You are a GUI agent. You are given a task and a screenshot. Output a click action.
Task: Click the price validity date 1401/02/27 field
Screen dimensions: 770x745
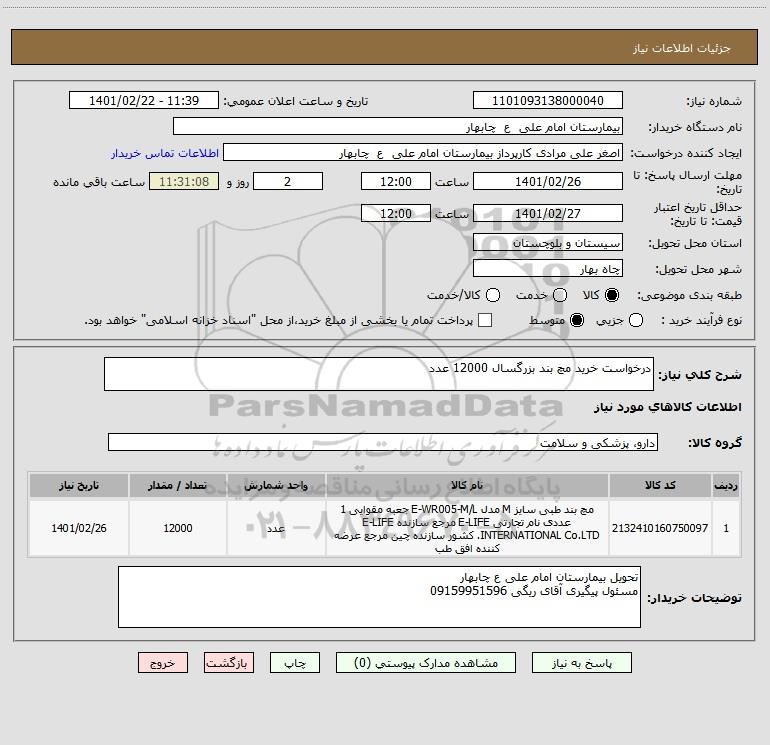pyautogui.click(x=548, y=213)
